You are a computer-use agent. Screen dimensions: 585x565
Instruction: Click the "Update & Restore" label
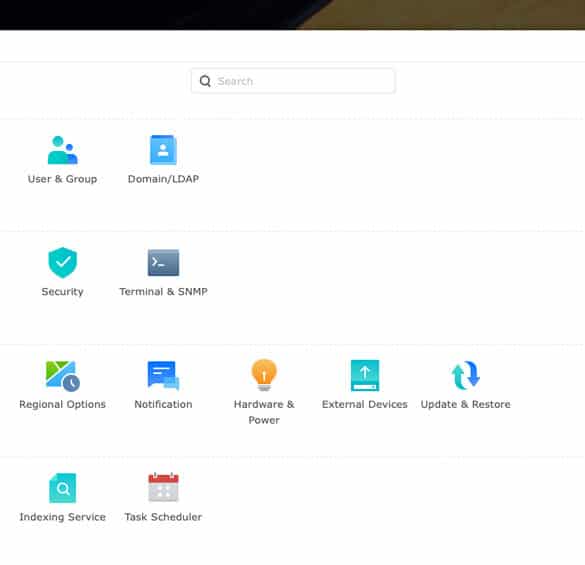pyautogui.click(x=465, y=404)
